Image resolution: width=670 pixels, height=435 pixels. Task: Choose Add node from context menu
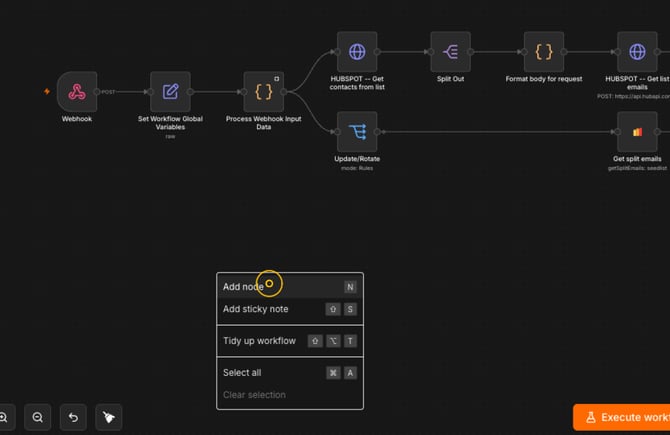click(x=290, y=287)
